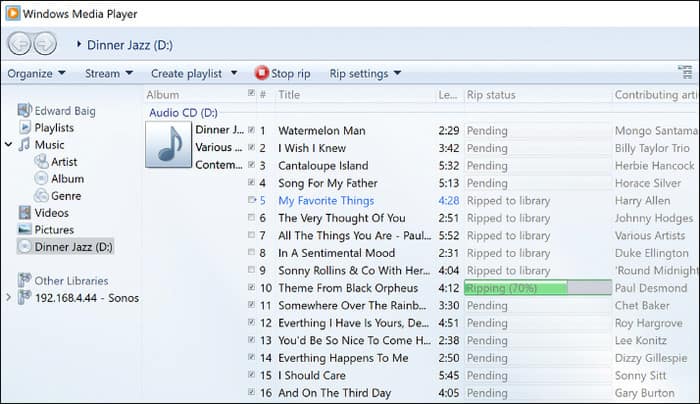
Task: Click the Artist icon in sidebar
Action: click(41, 161)
